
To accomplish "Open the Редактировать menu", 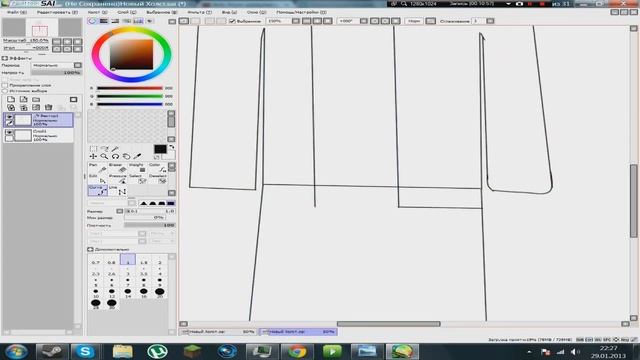I will (x=57, y=12).
